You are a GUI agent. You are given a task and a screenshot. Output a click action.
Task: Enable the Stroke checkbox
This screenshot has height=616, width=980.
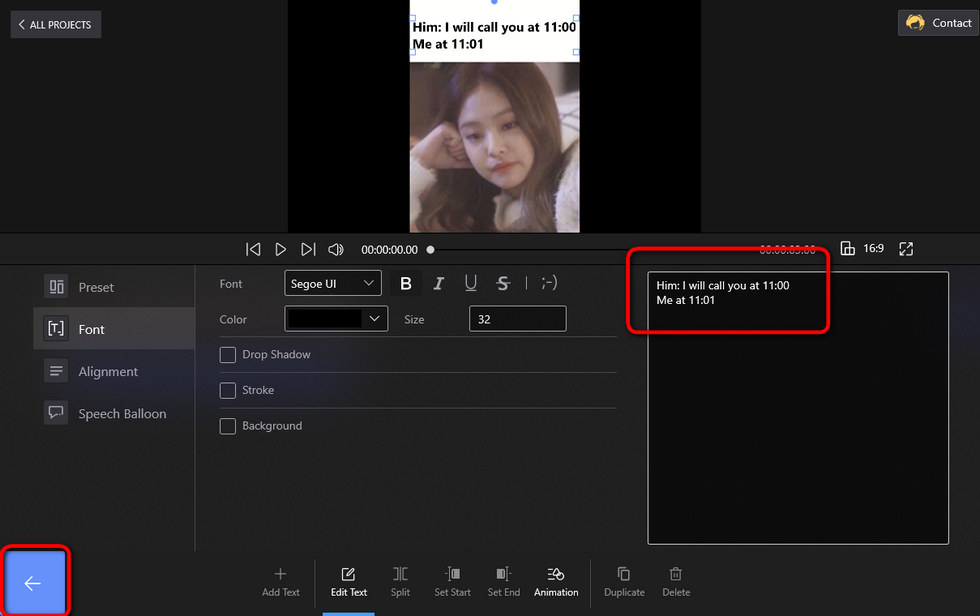[x=228, y=390]
